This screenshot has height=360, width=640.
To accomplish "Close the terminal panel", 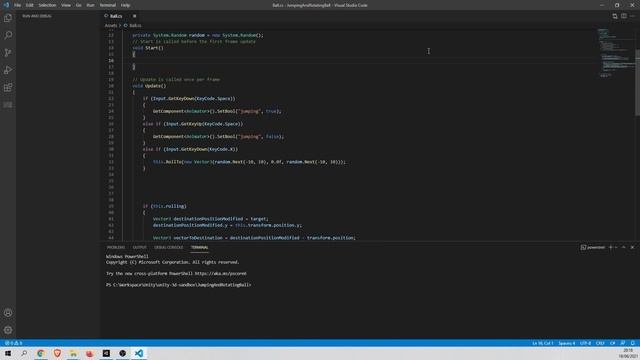I will point(632,247).
